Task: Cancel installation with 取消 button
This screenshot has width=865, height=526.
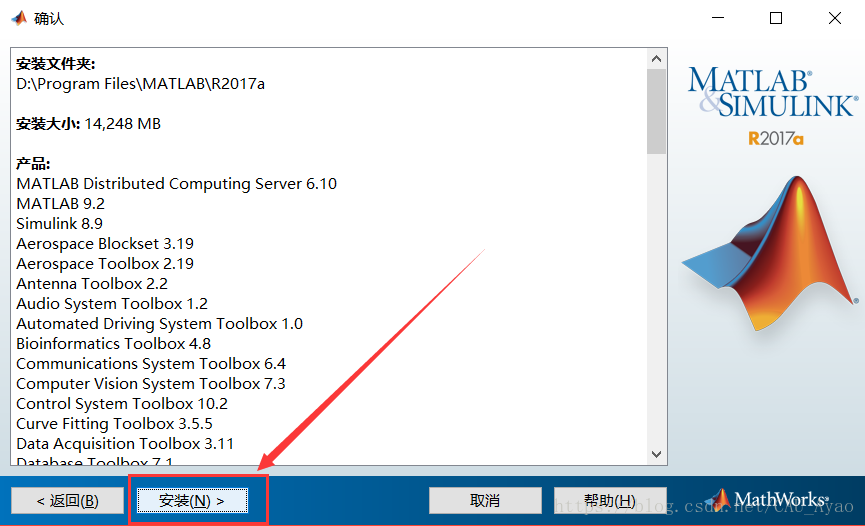Action: pyautogui.click(x=485, y=501)
